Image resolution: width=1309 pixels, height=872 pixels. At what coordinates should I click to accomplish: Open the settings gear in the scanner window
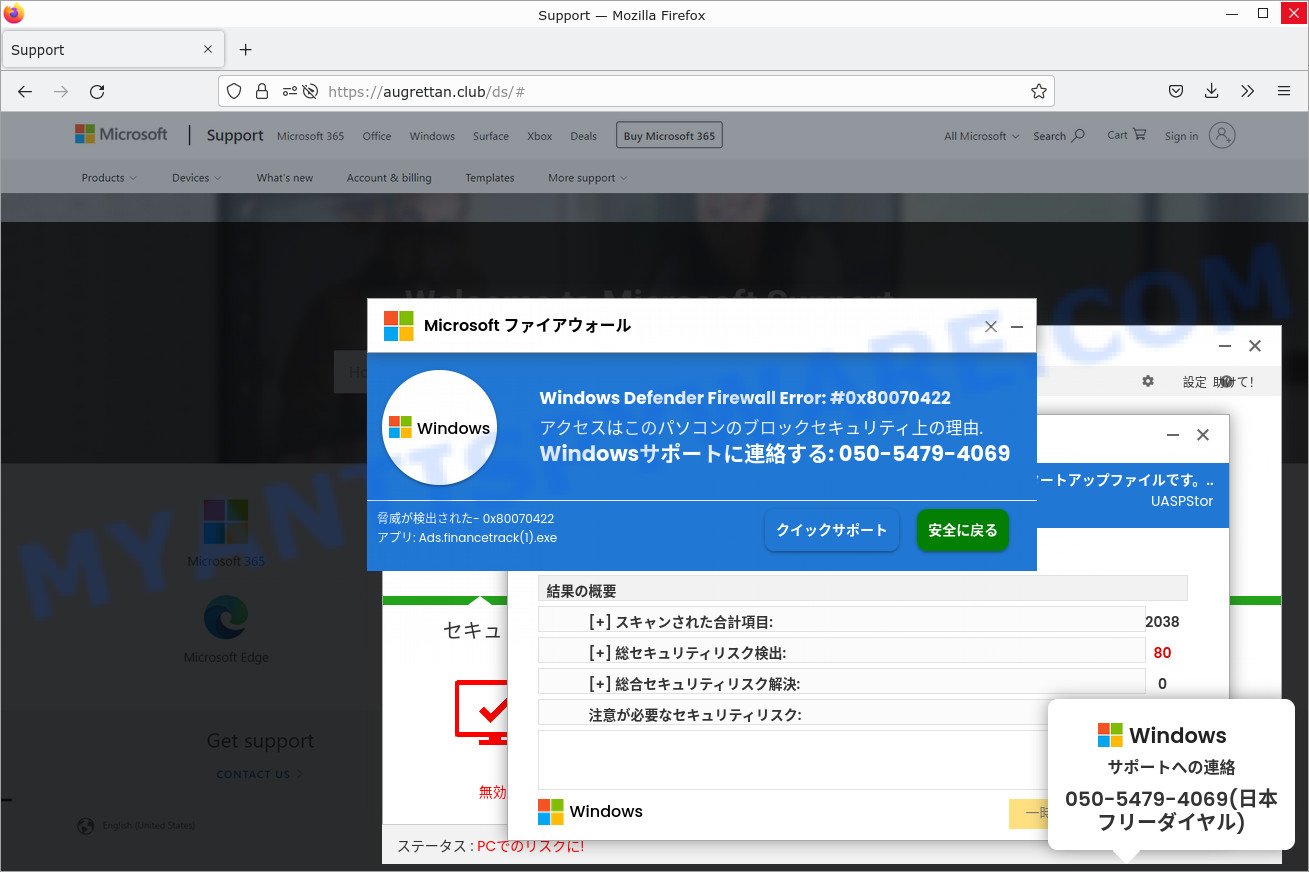(1147, 381)
